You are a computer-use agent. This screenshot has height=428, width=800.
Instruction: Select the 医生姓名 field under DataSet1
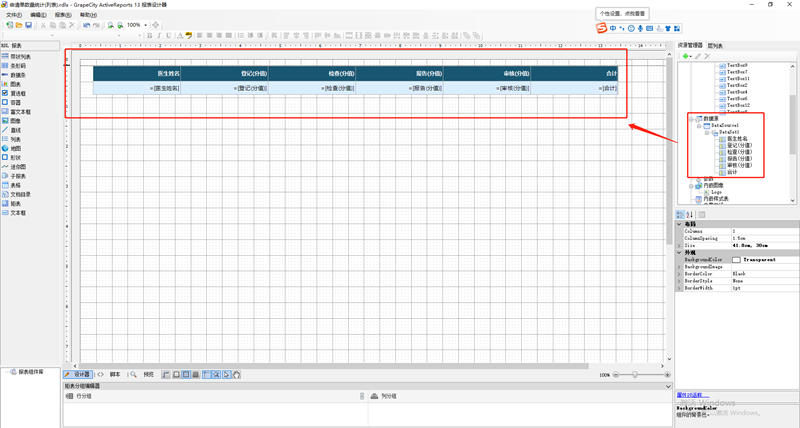tap(737, 138)
